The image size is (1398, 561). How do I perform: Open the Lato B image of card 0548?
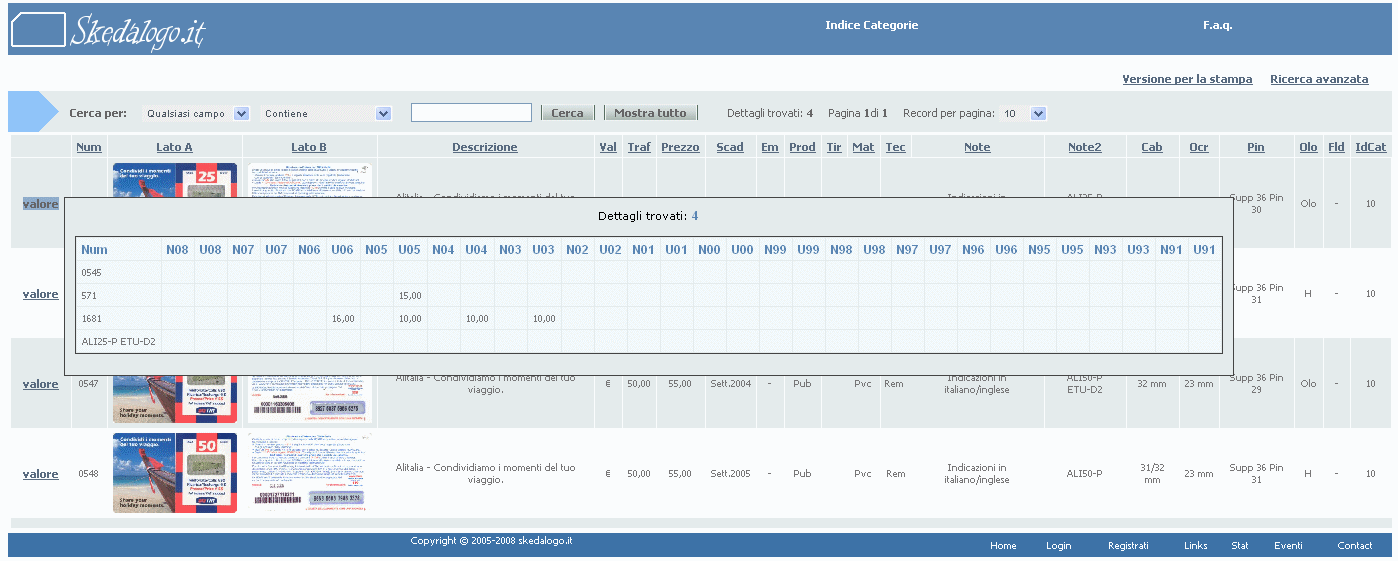[309, 474]
